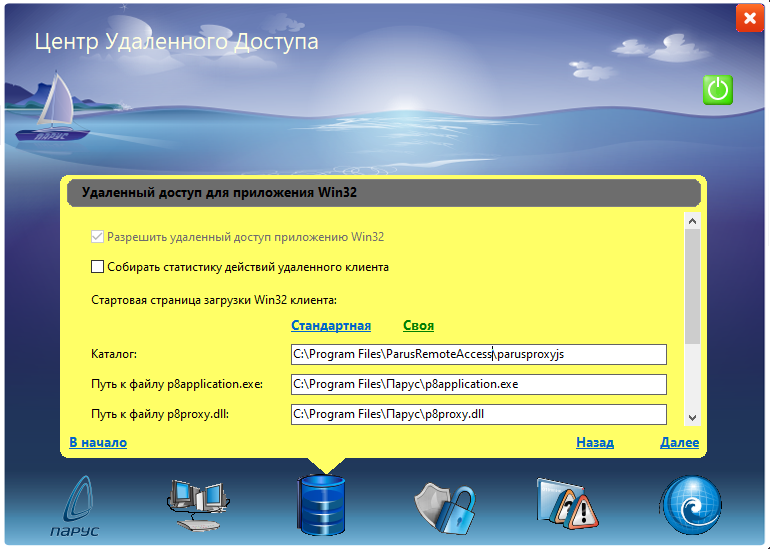This screenshot has height=549, width=770.
Task: Click the Стартовая страница загрузки Win32 клиента text
Action: [x=214, y=300]
